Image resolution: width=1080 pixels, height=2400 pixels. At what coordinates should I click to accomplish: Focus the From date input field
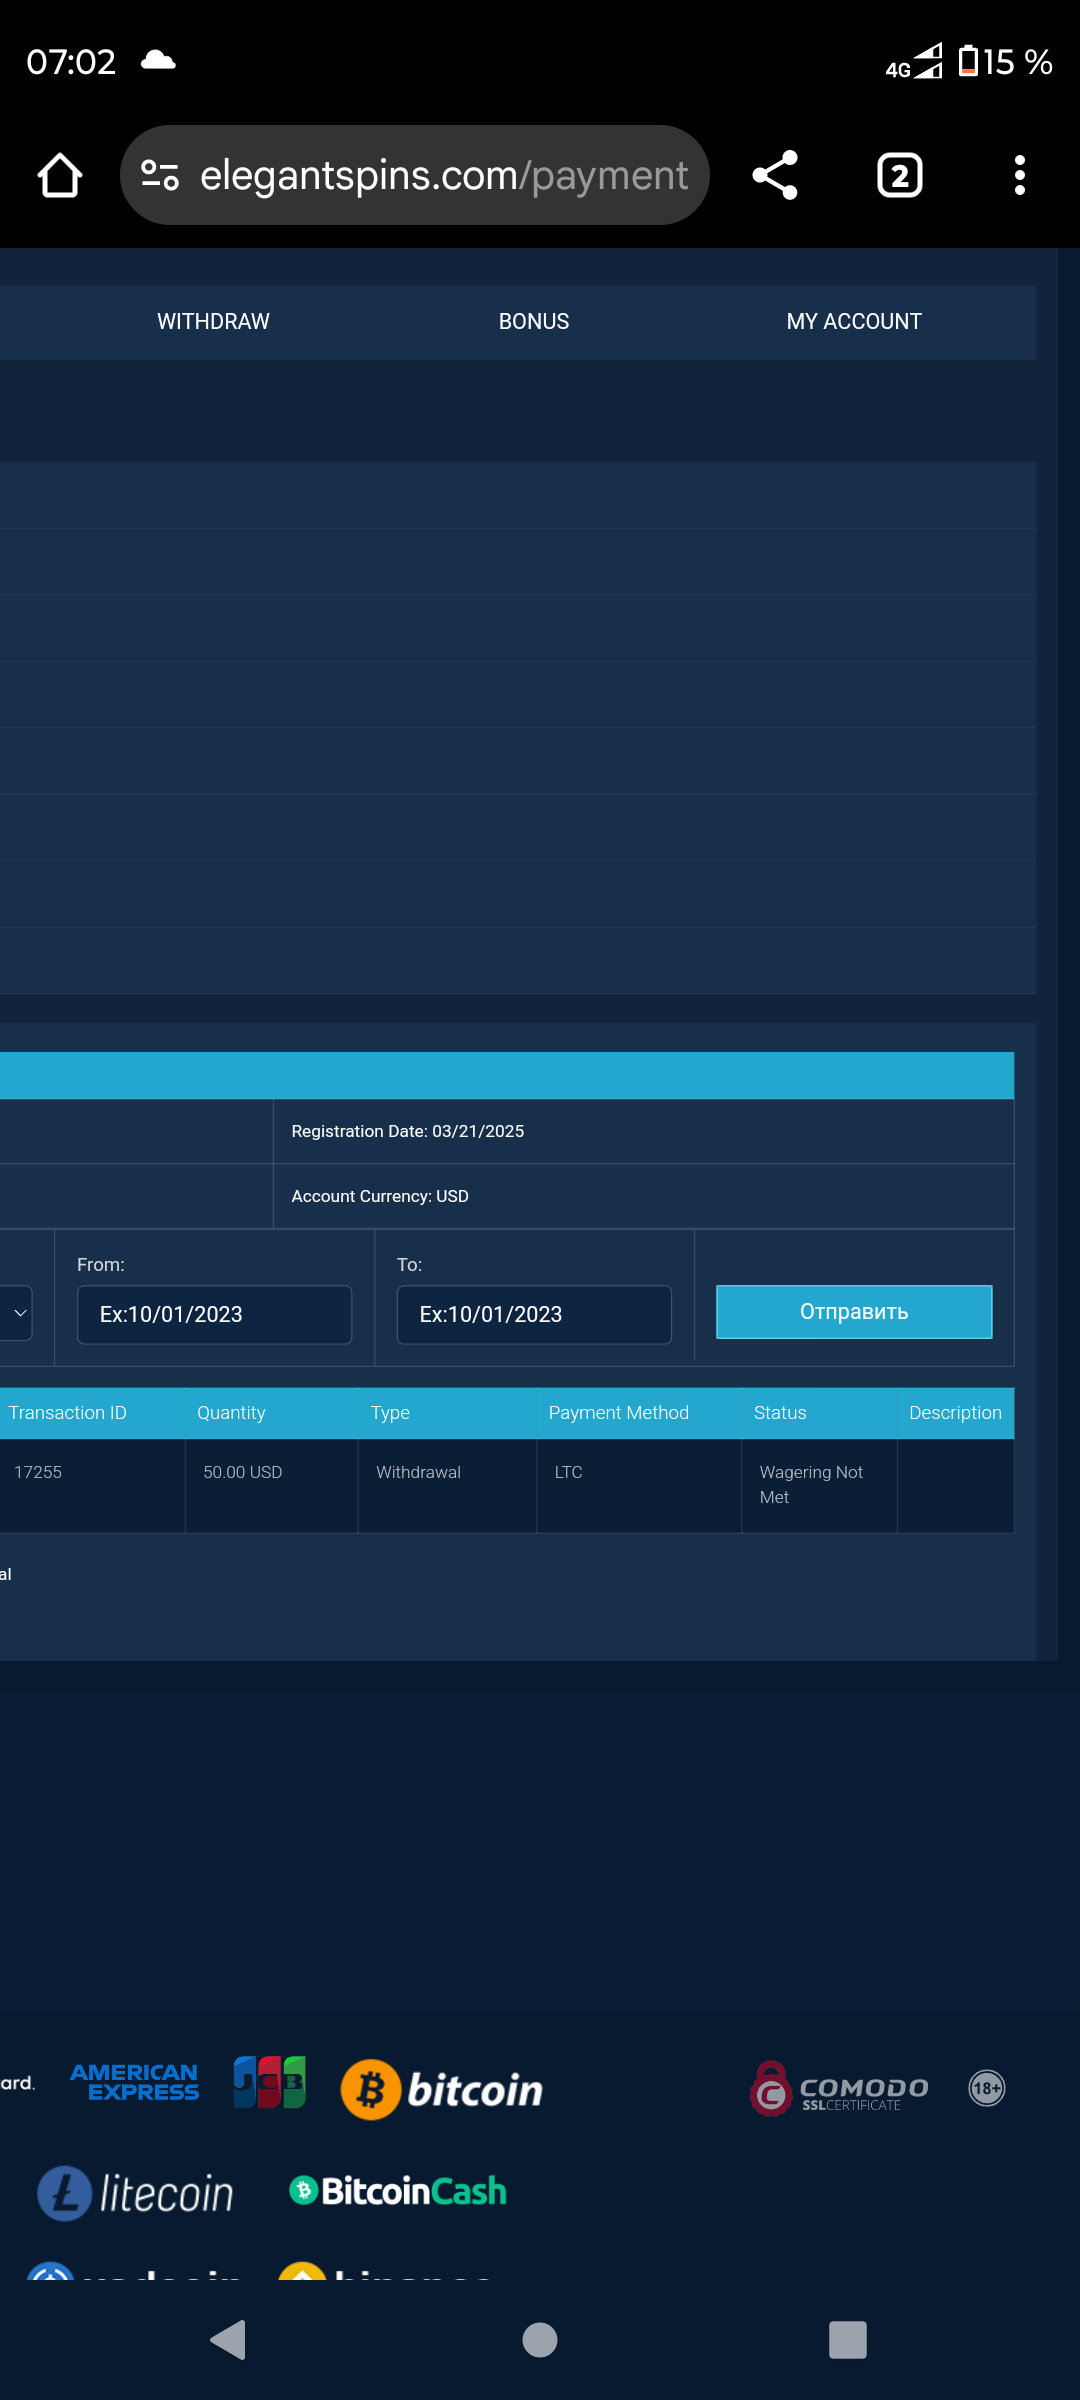click(x=214, y=1314)
